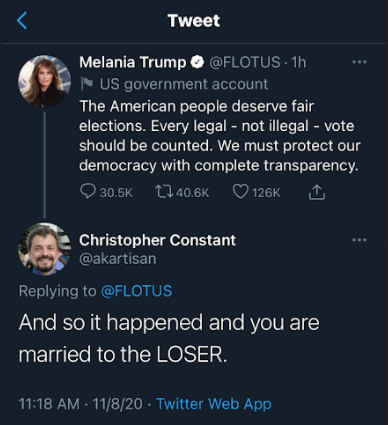Click the @FLOTUS link in Replying to
This screenshot has width=388, height=425.
tap(136, 291)
